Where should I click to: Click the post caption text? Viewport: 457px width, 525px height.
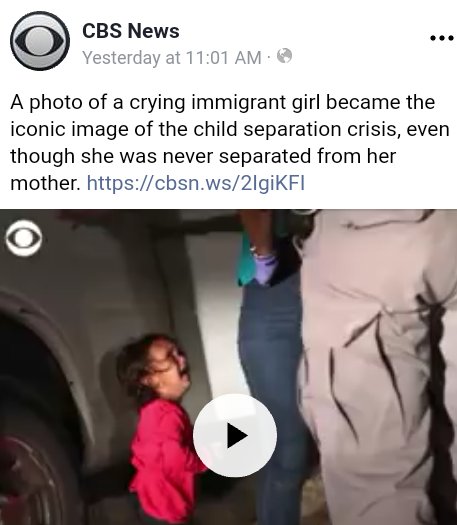230,143
